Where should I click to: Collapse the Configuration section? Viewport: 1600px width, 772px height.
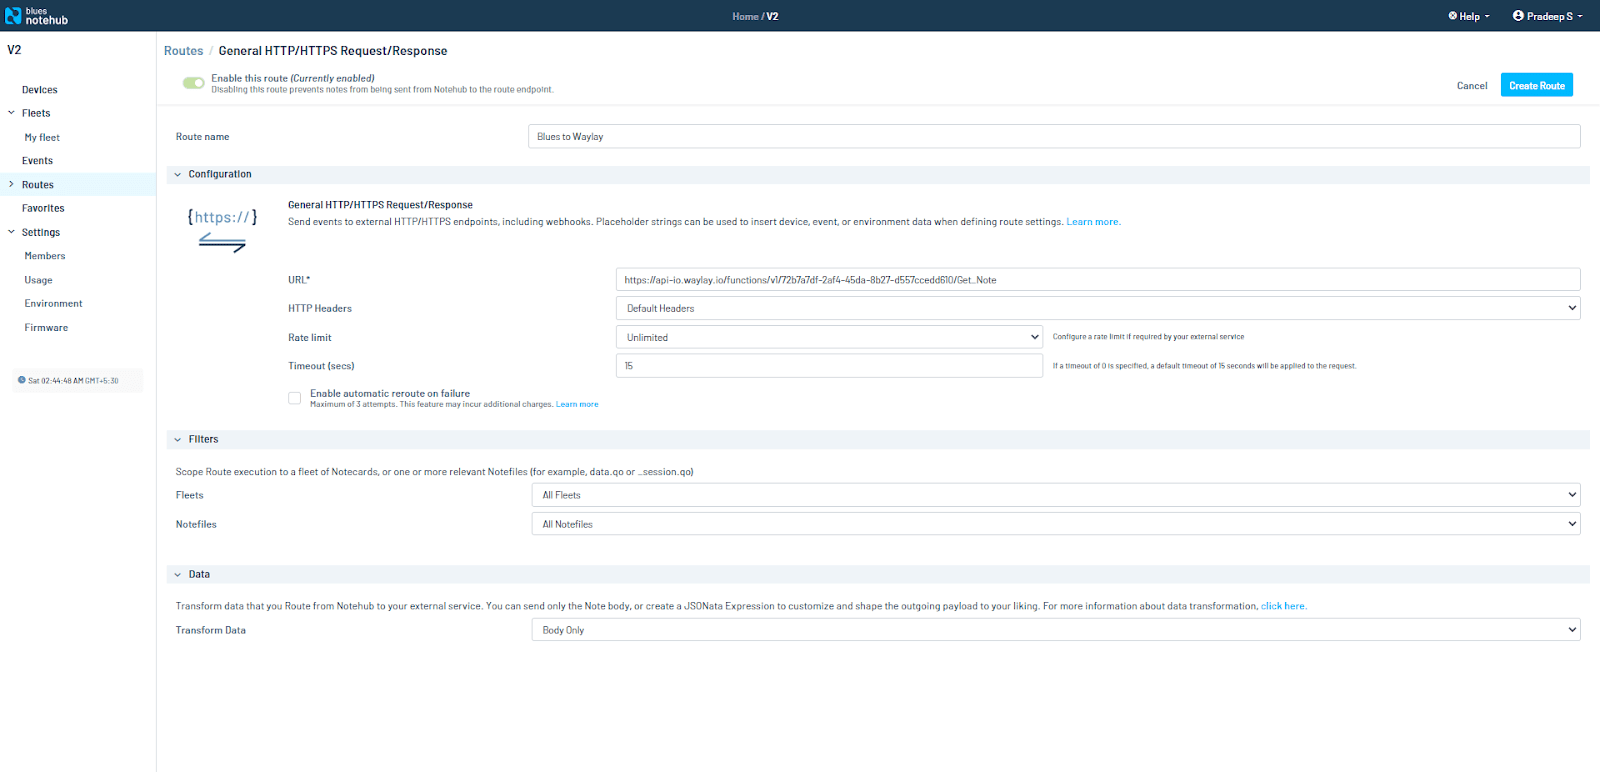click(178, 174)
